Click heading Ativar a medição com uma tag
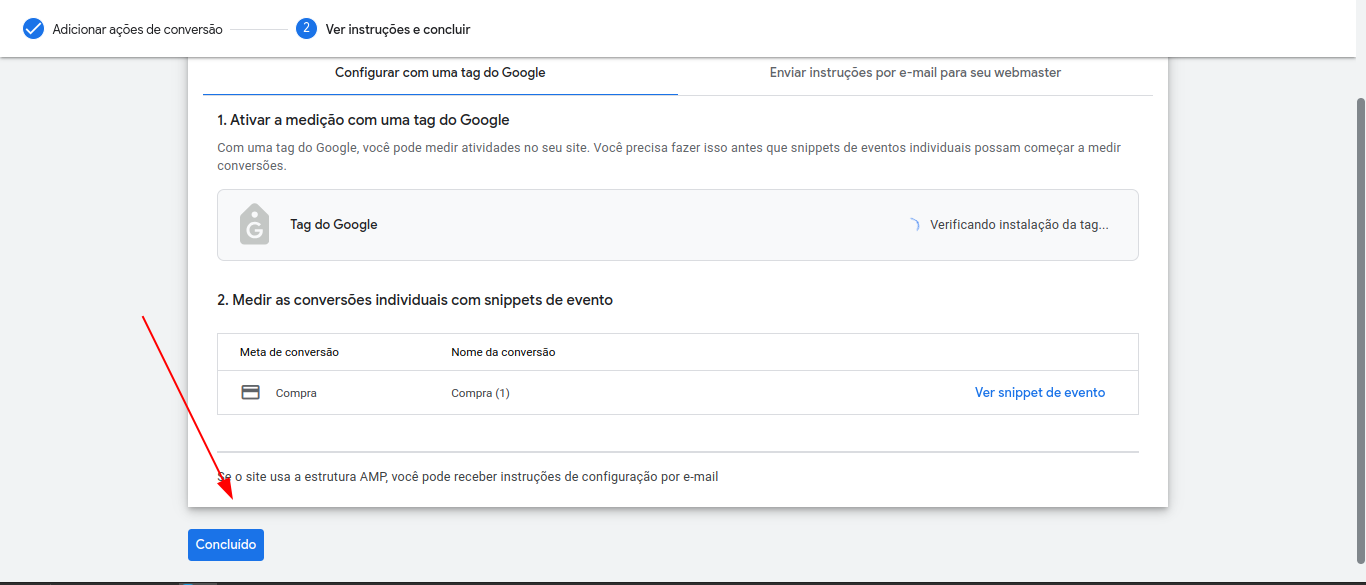The image size is (1366, 585). 363,120
